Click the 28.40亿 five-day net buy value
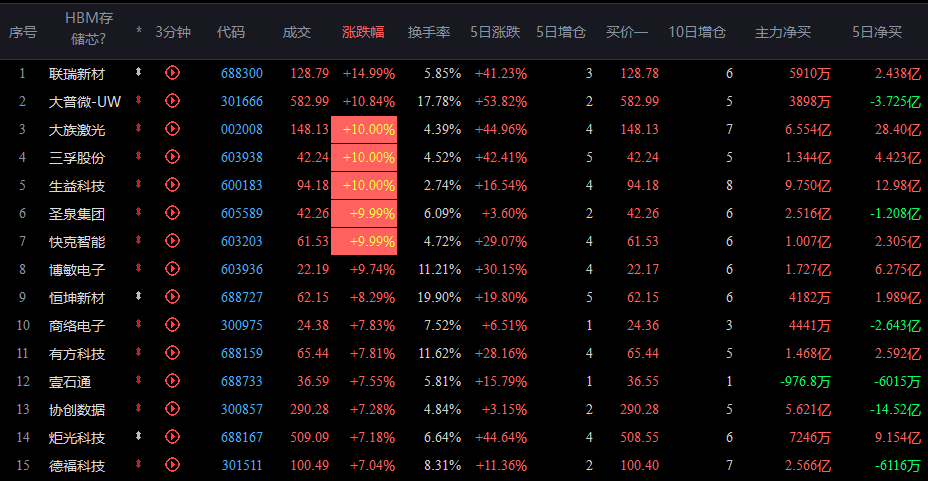This screenshot has height=481, width=928. (x=898, y=129)
